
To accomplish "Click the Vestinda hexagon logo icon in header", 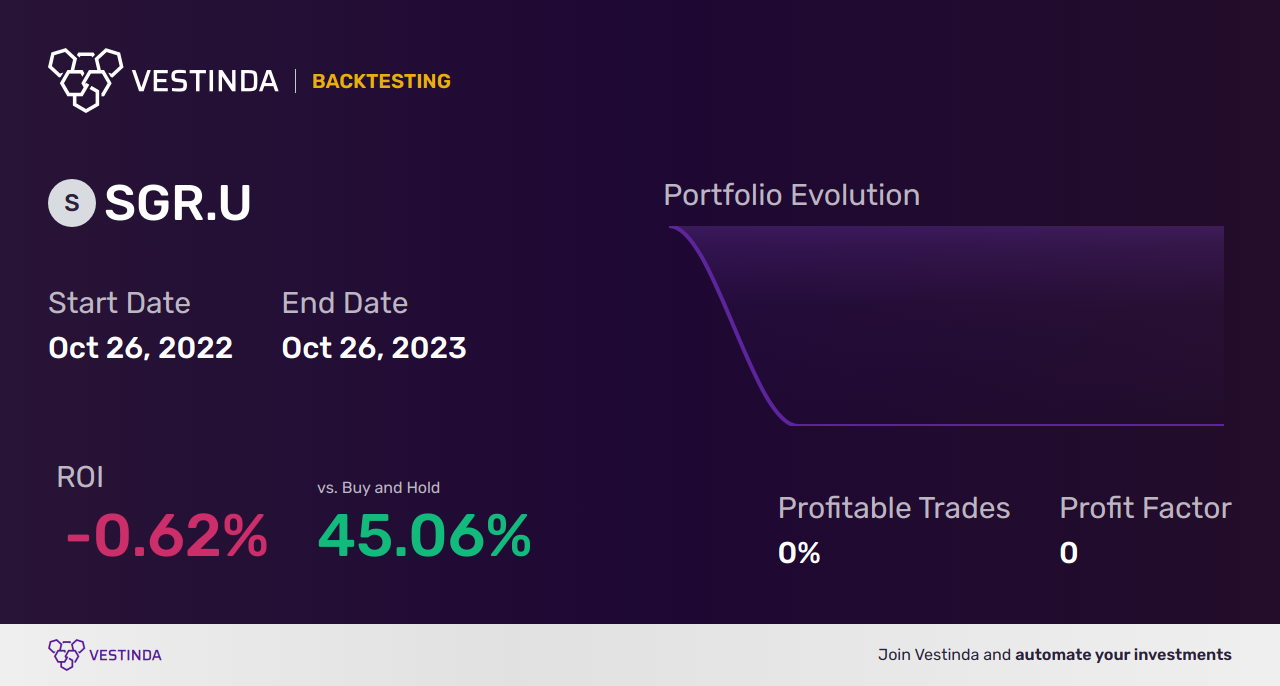I will [85, 79].
